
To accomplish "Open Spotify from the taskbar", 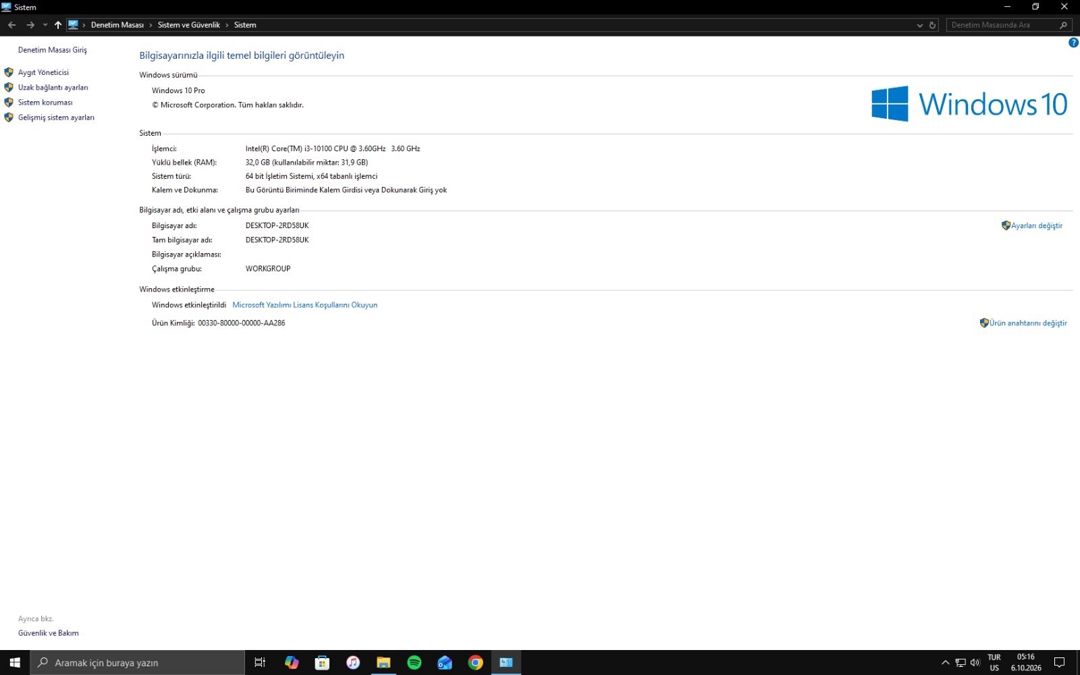I will click(x=414, y=663).
